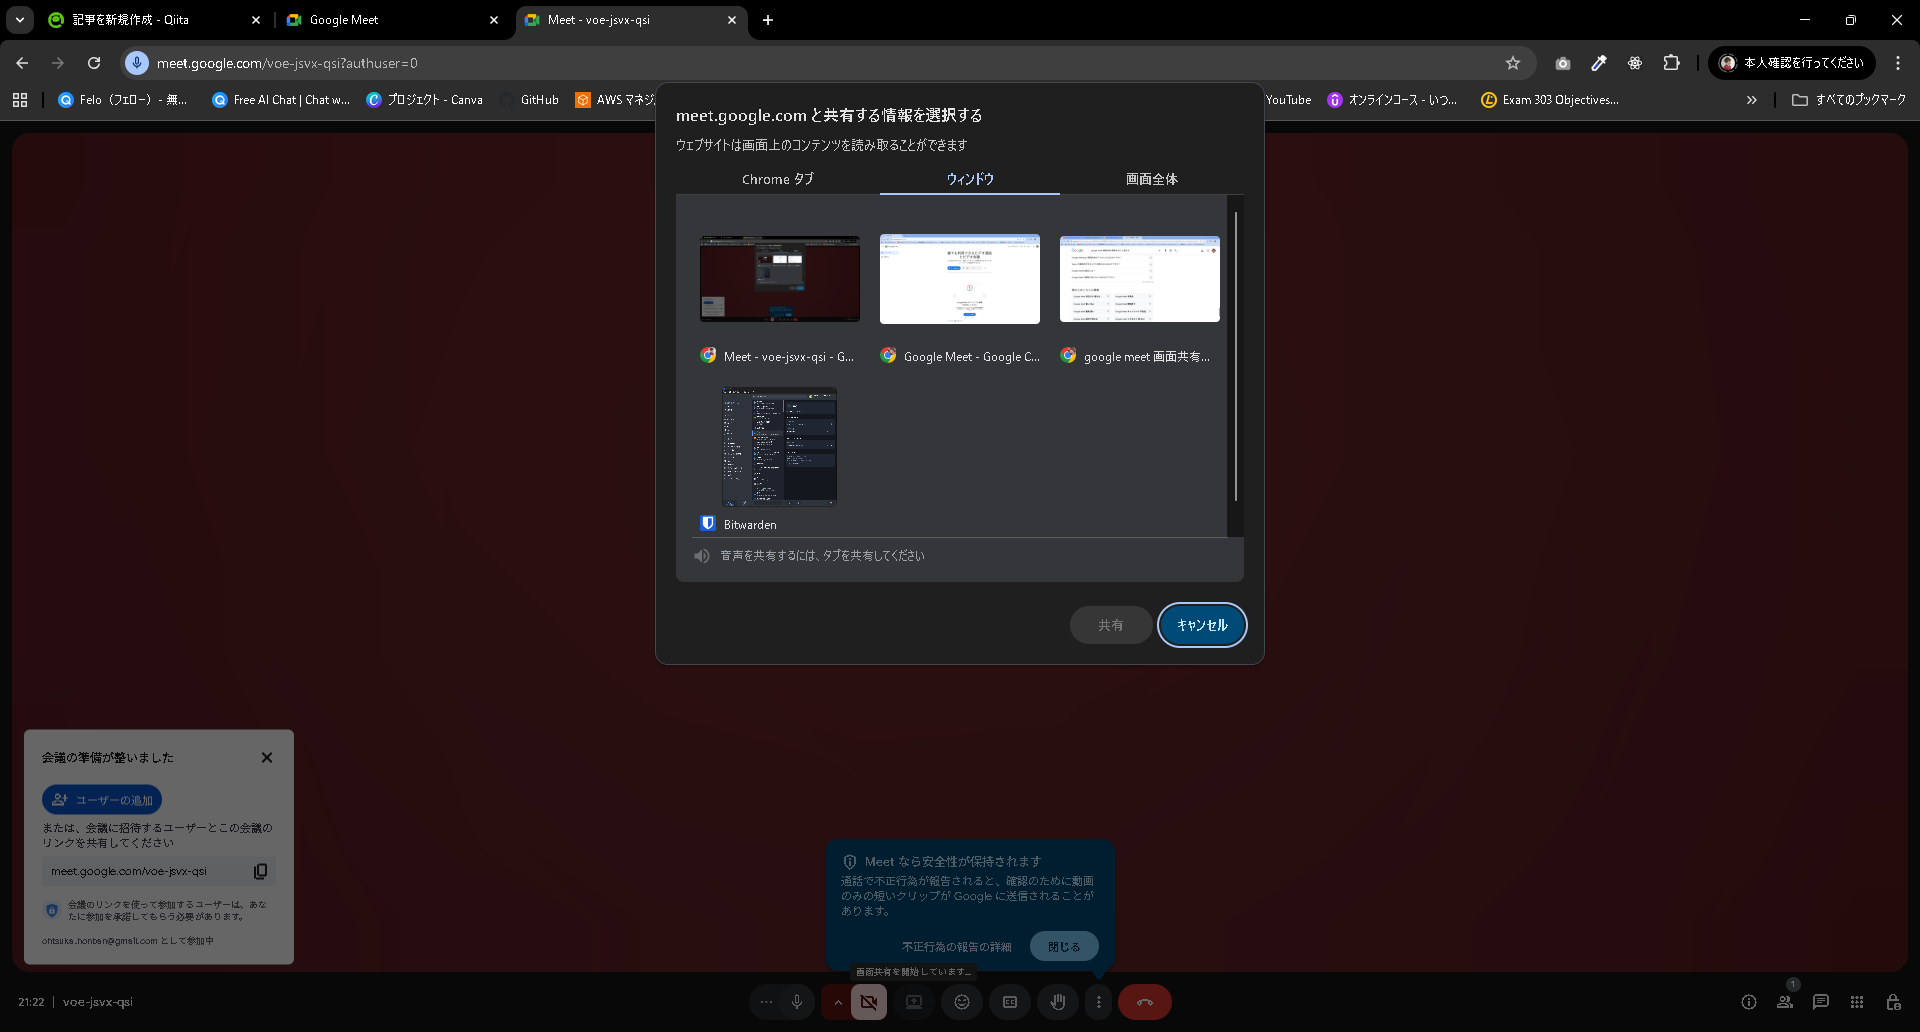Click the present screen button
The height and width of the screenshot is (1032, 1920).
914,1002
